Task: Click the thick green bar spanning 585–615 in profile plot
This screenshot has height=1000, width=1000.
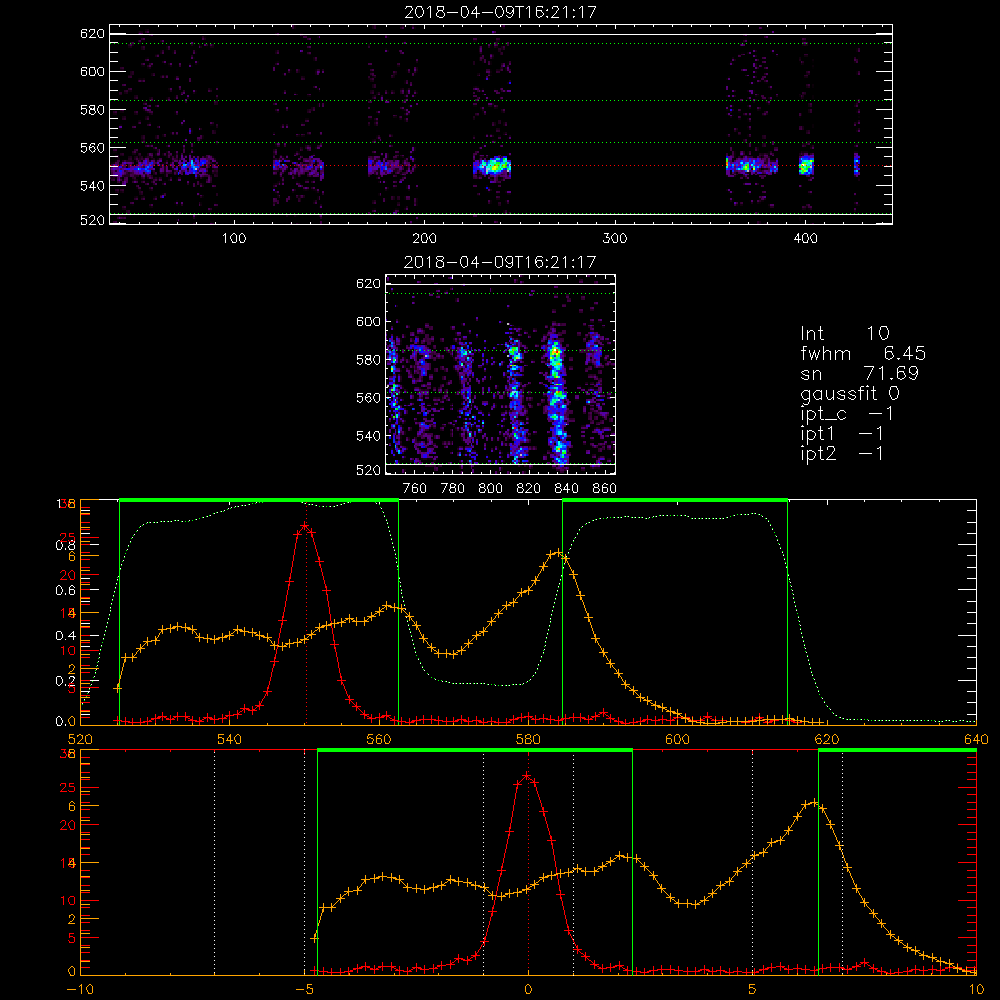Action: (675, 501)
